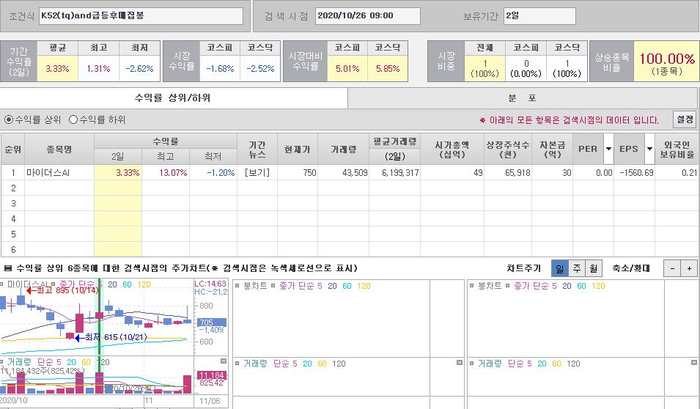Click the square marker before the 마이더스AI chart title
Image resolution: width=700 pixels, height=409 pixels.
pyautogui.click(x=2, y=284)
